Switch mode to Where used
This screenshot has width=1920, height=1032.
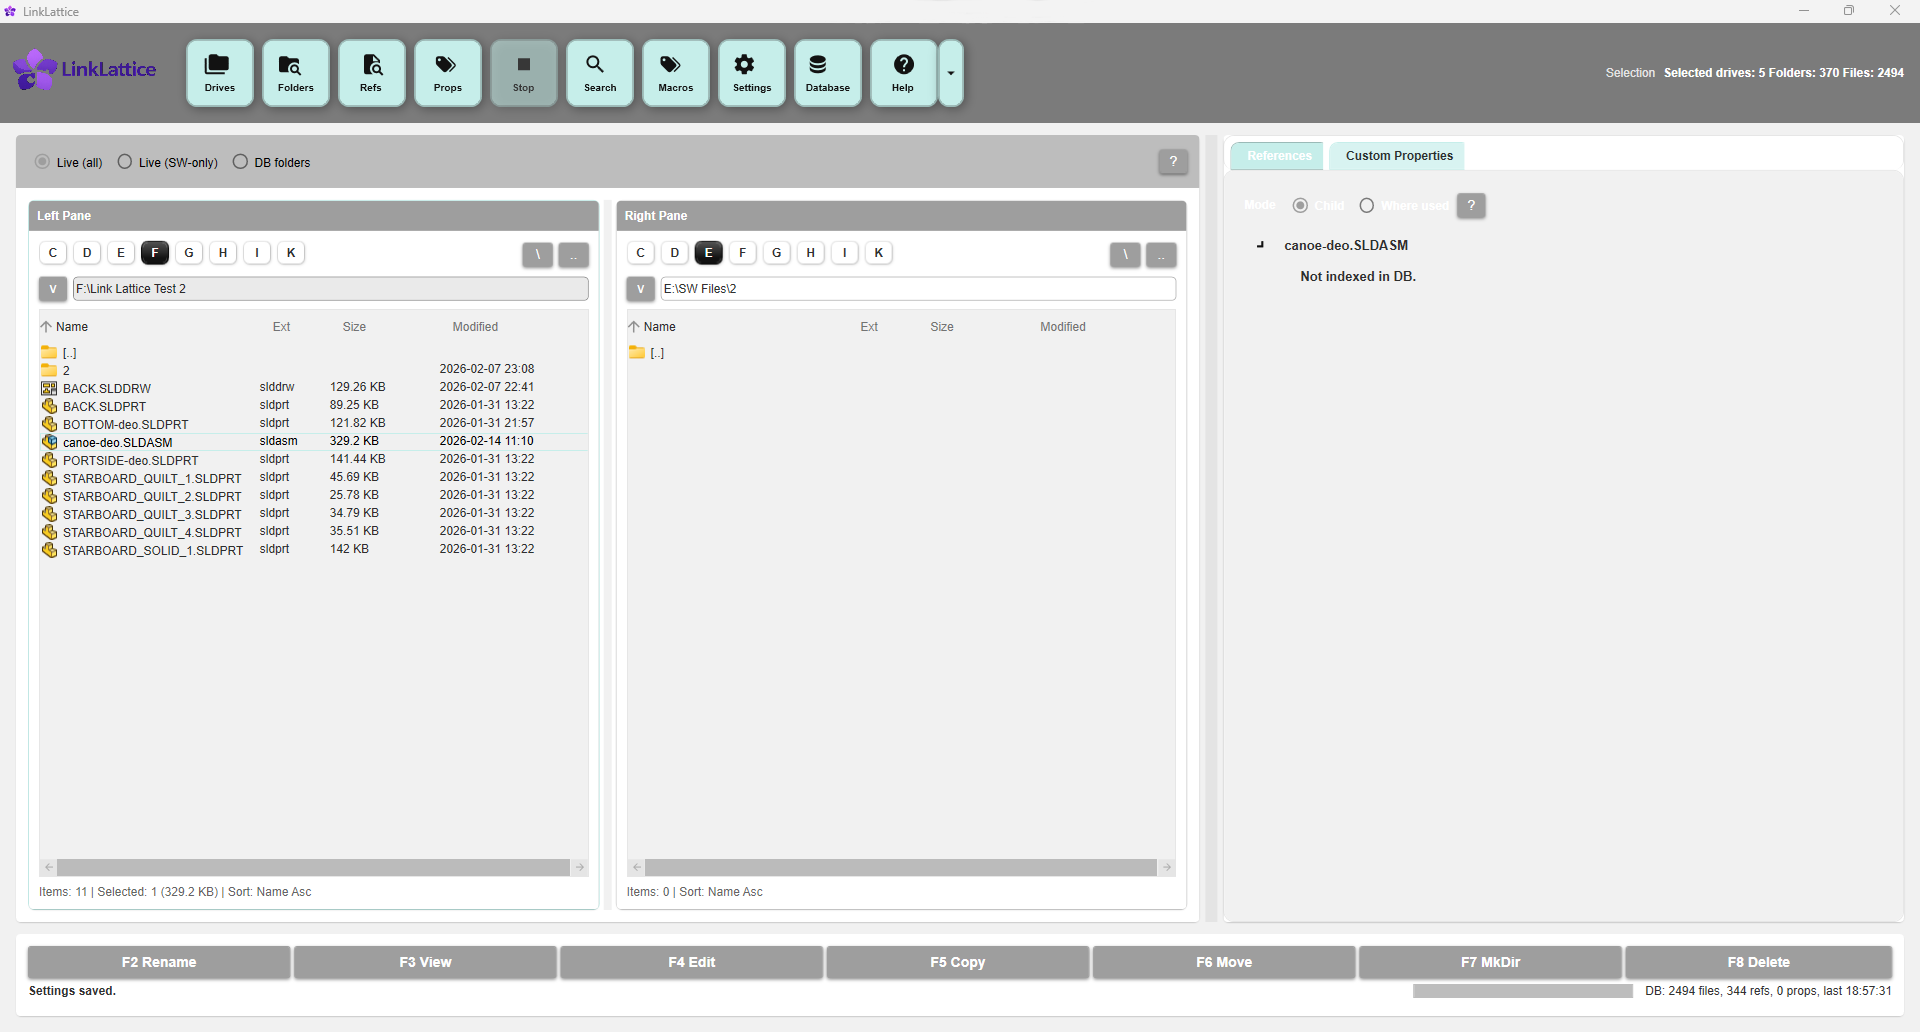point(1367,205)
